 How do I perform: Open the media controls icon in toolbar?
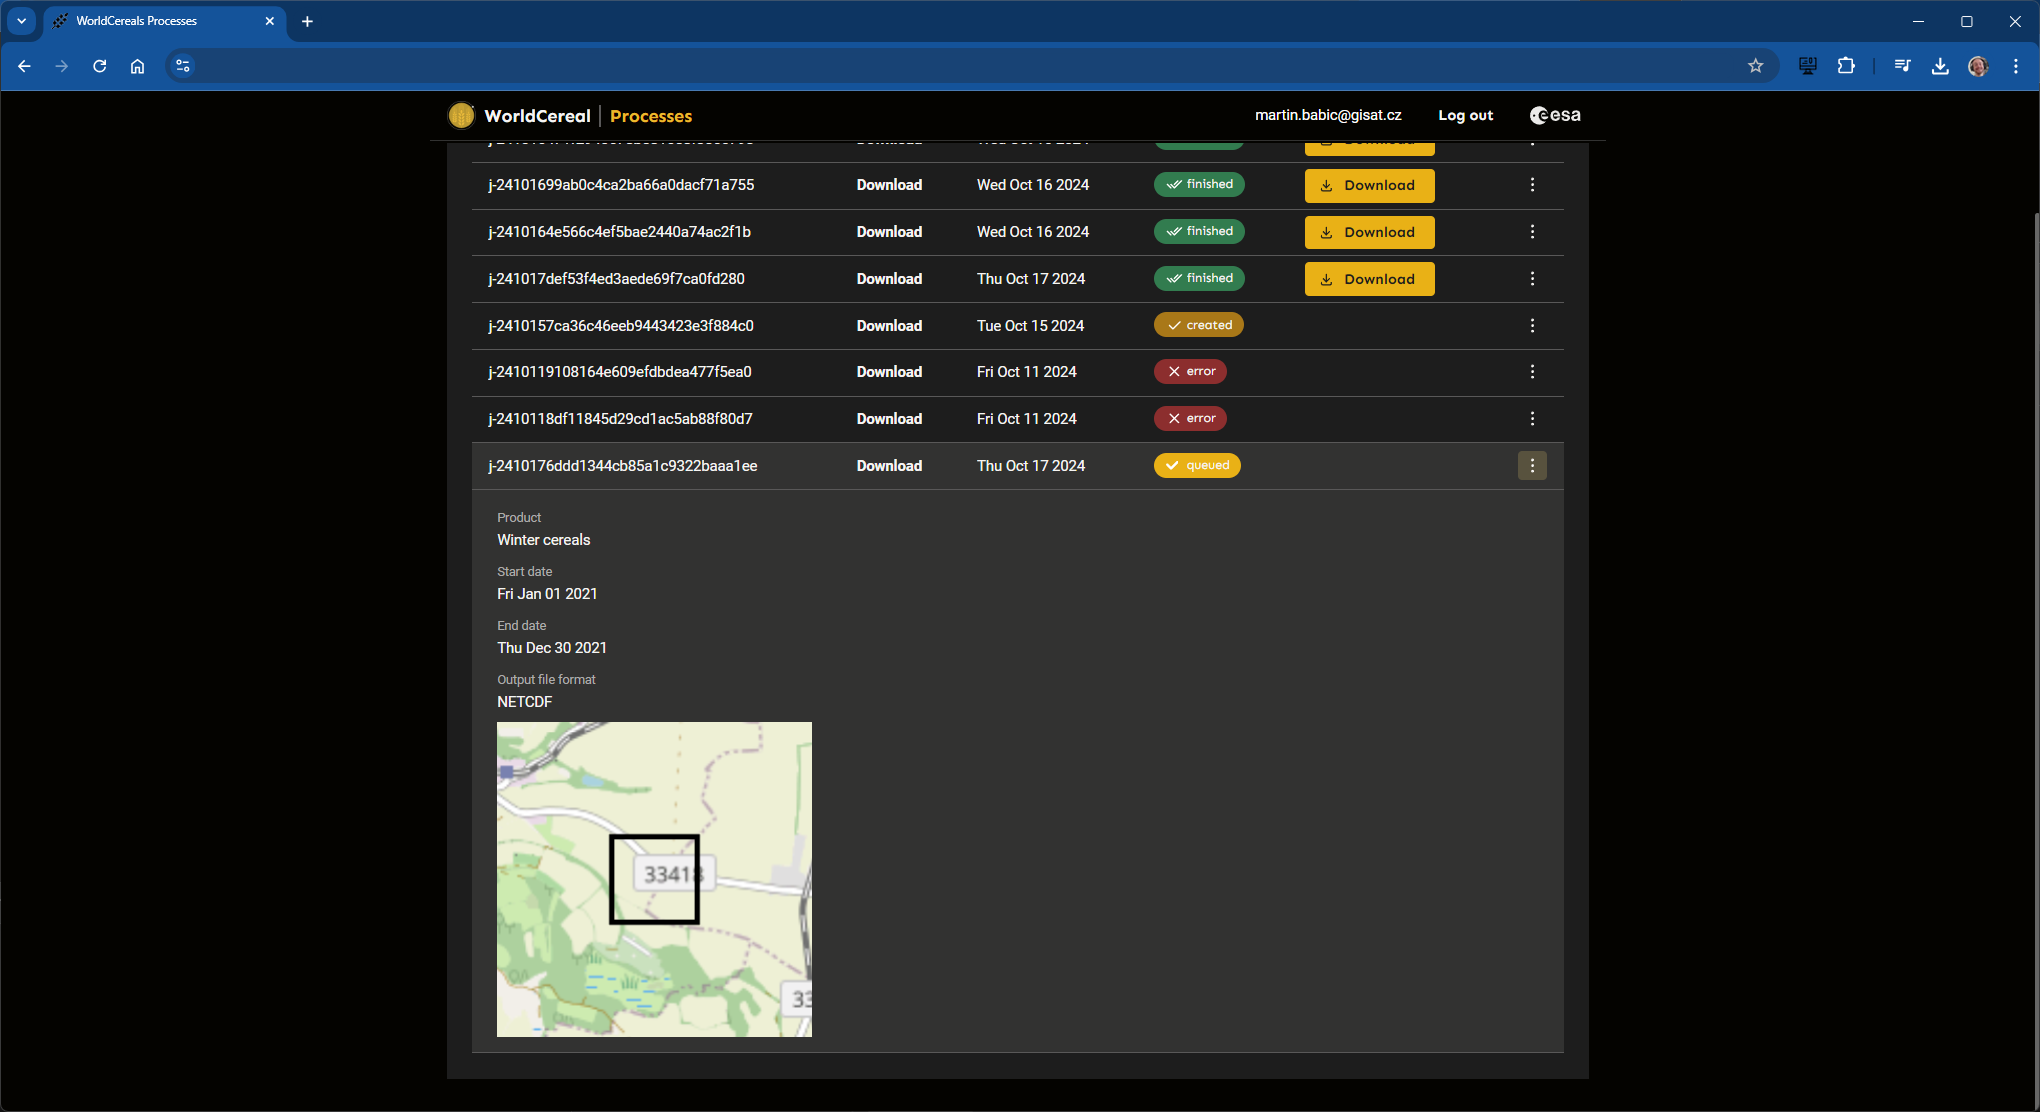point(1902,66)
